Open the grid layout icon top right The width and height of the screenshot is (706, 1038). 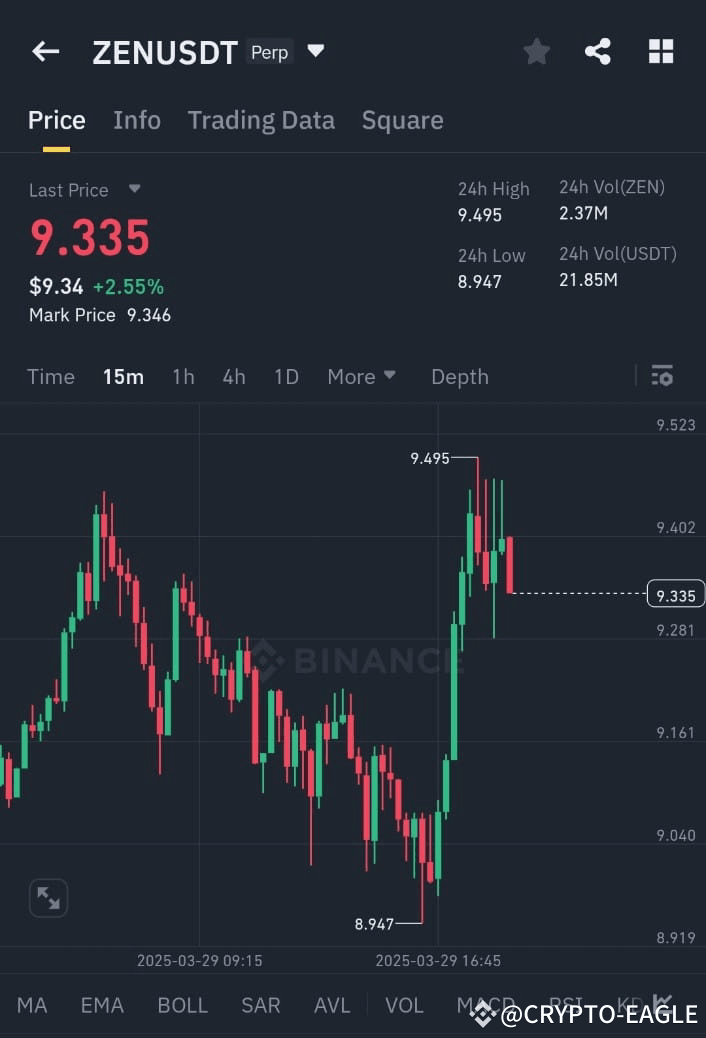[x=661, y=51]
